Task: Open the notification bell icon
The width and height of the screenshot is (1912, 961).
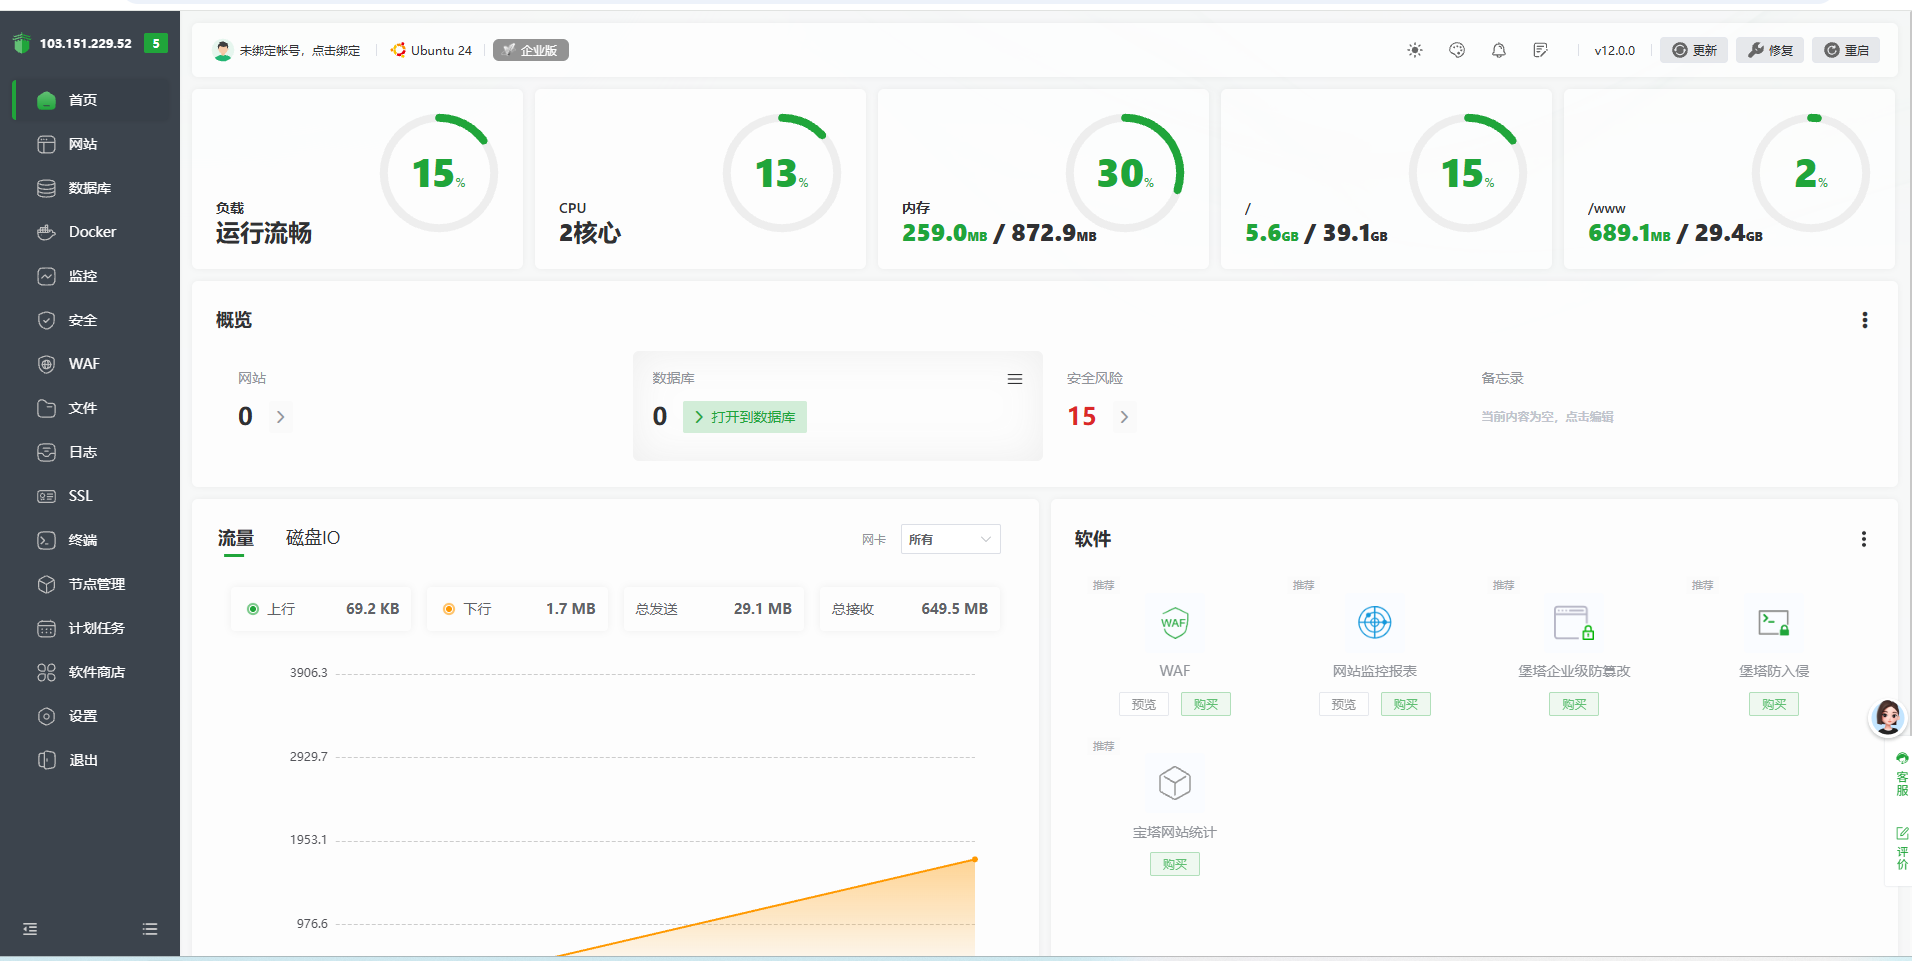Action: [1499, 50]
